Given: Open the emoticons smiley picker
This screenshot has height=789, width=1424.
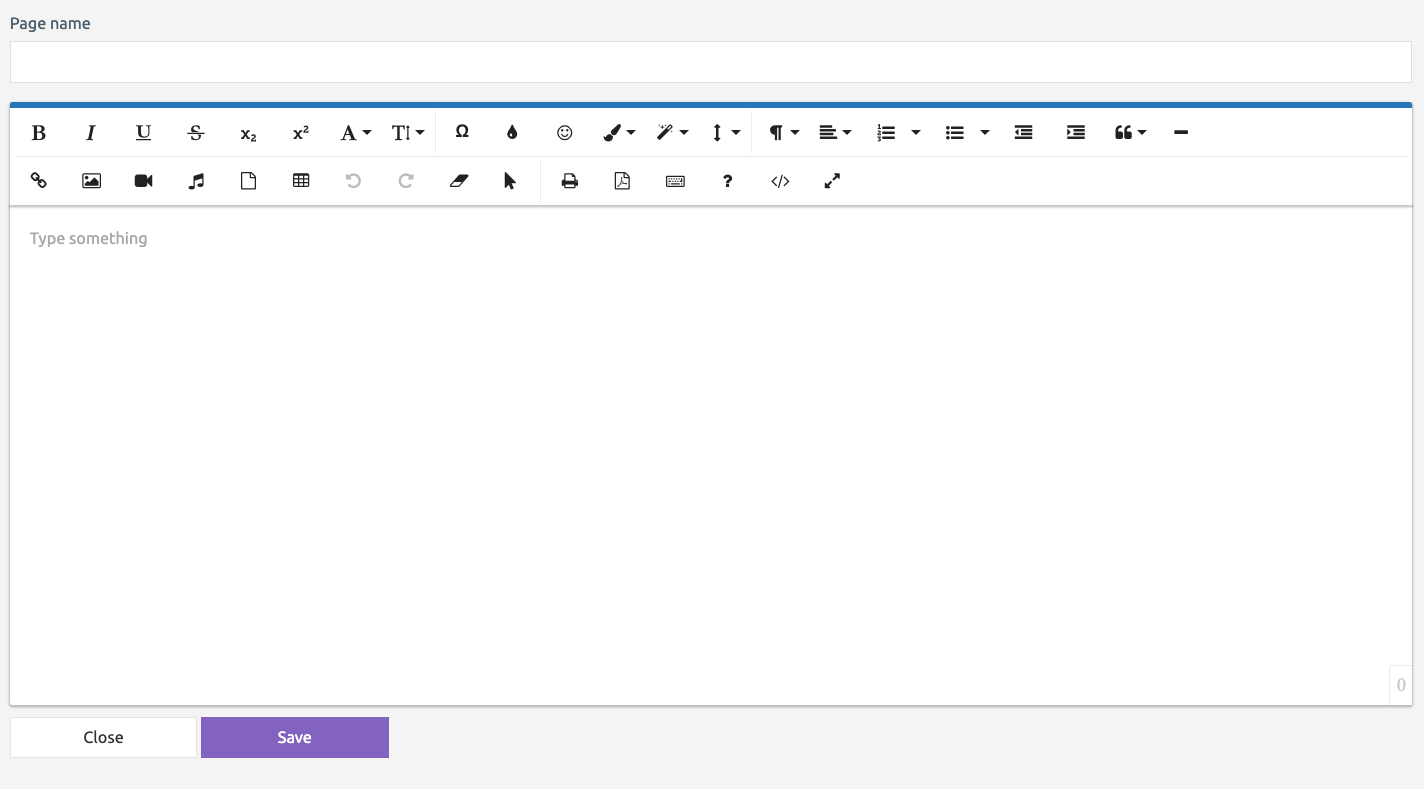Looking at the screenshot, I should (565, 133).
